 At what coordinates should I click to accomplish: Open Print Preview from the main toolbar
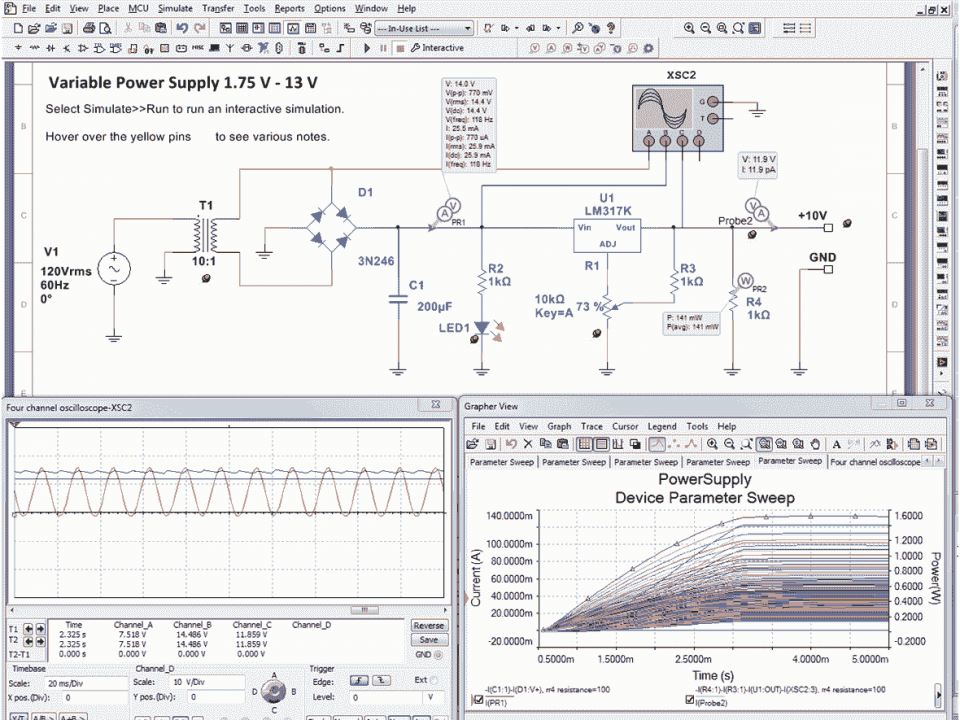105,28
